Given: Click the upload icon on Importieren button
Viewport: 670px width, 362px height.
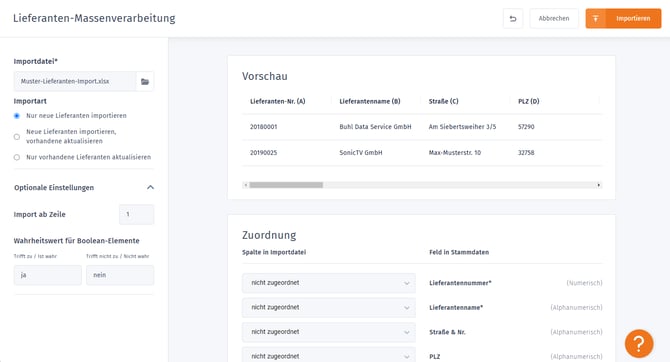Looking at the screenshot, I should point(595,19).
